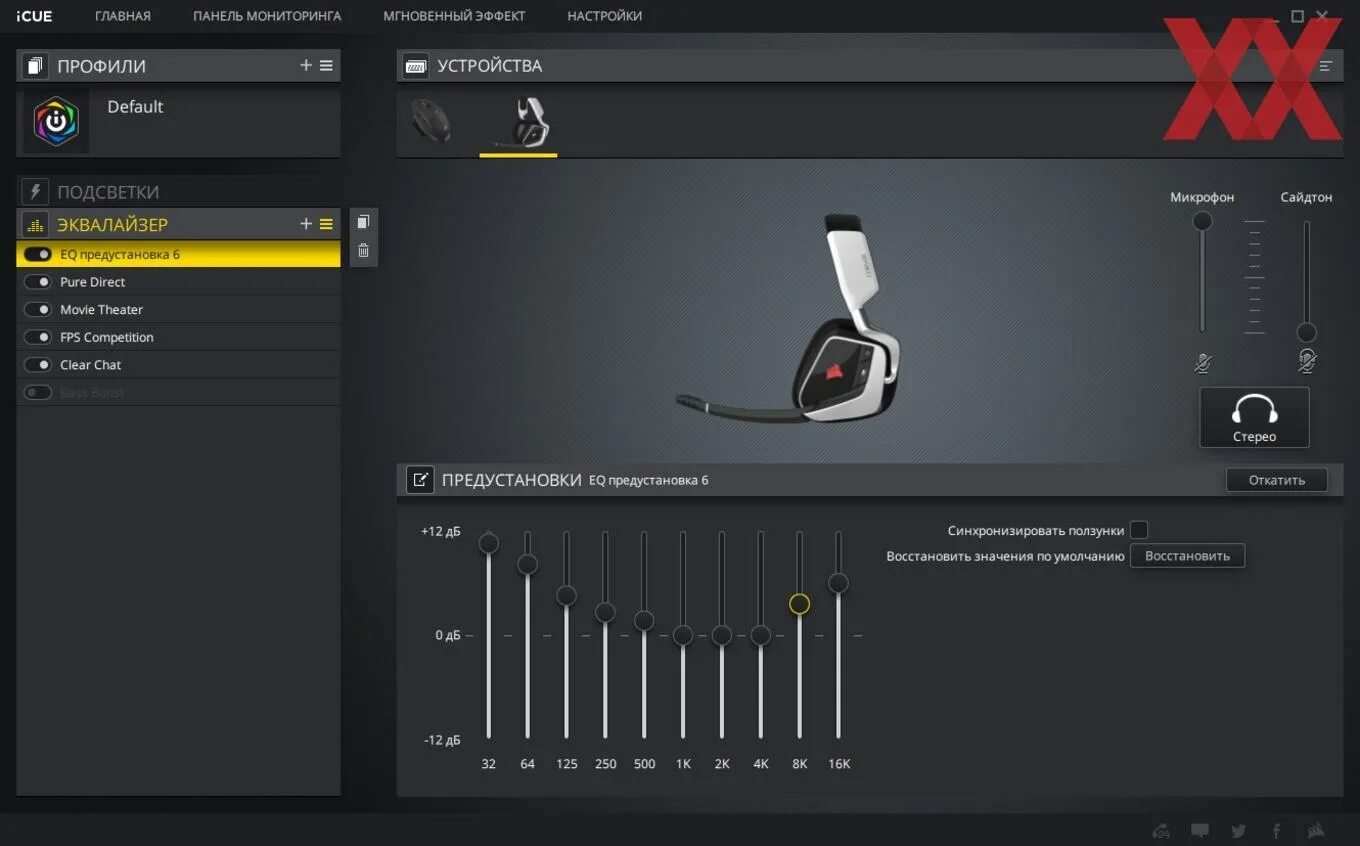Click the highlighted 8K band slider handle

click(799, 604)
